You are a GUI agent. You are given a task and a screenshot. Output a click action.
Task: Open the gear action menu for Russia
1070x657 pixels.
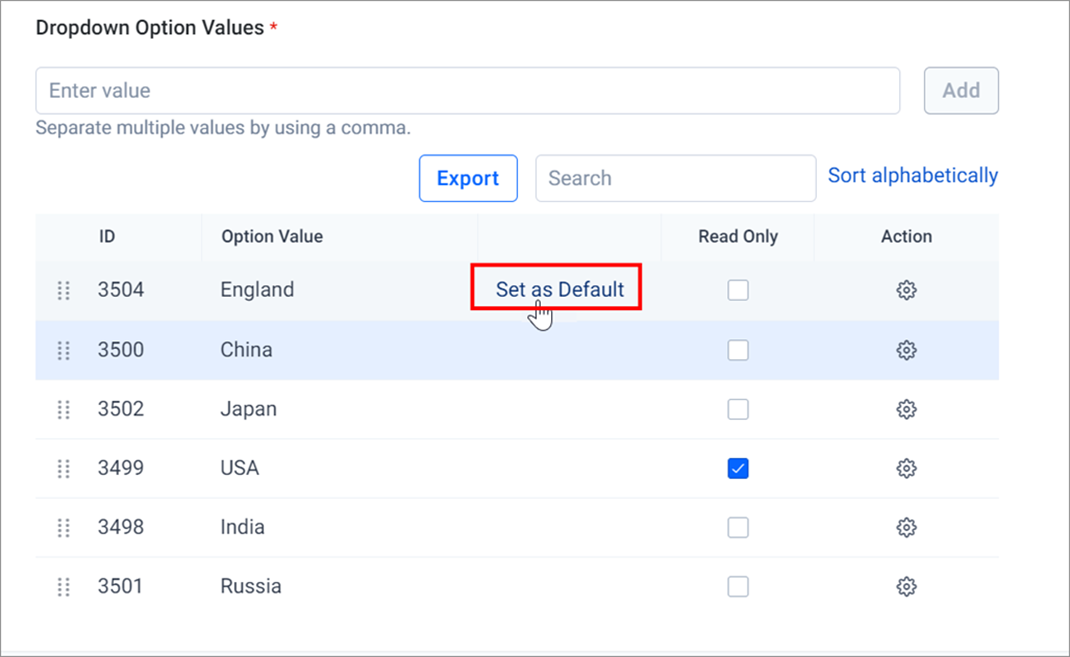click(906, 587)
